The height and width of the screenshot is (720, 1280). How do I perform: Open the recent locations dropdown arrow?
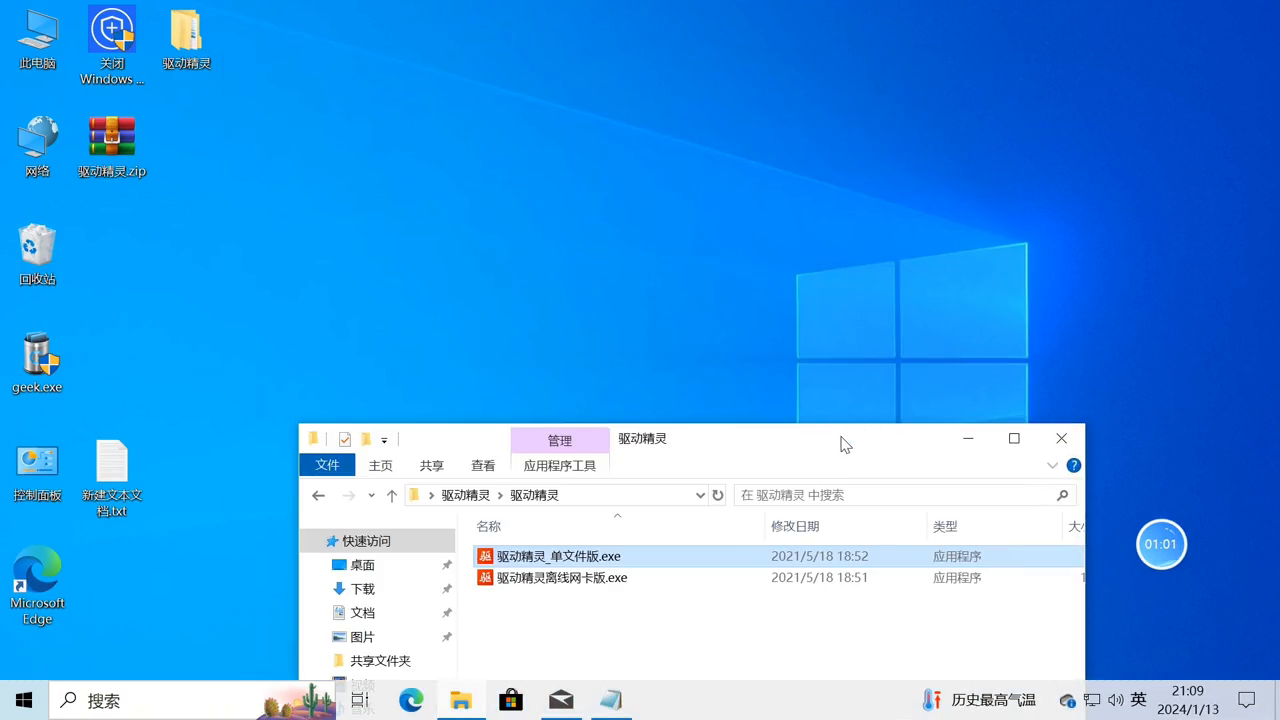(x=371, y=495)
